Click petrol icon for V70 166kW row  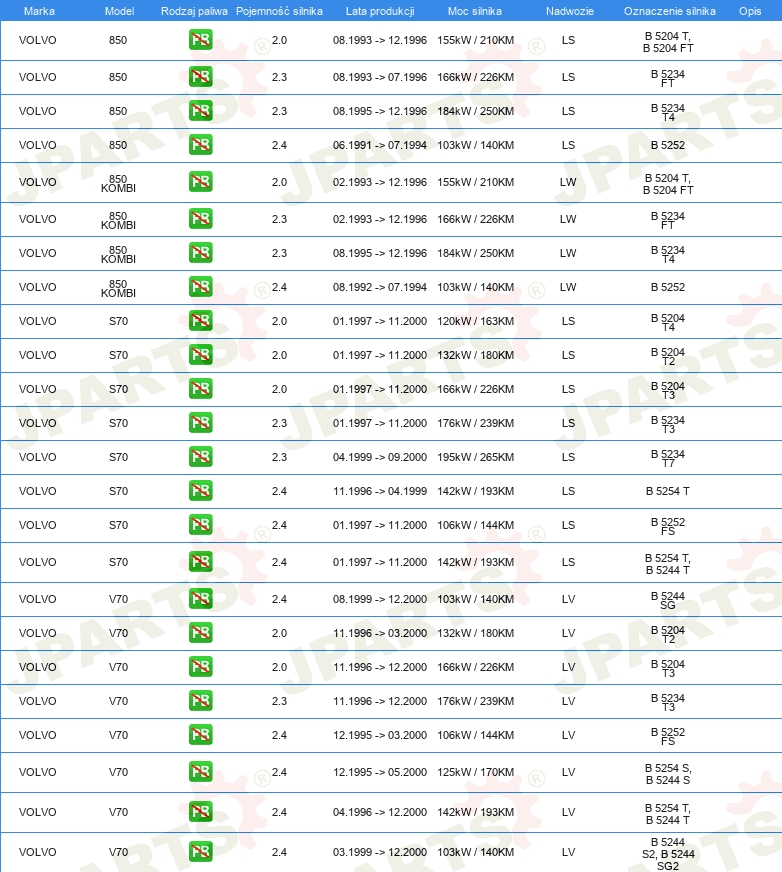200,666
